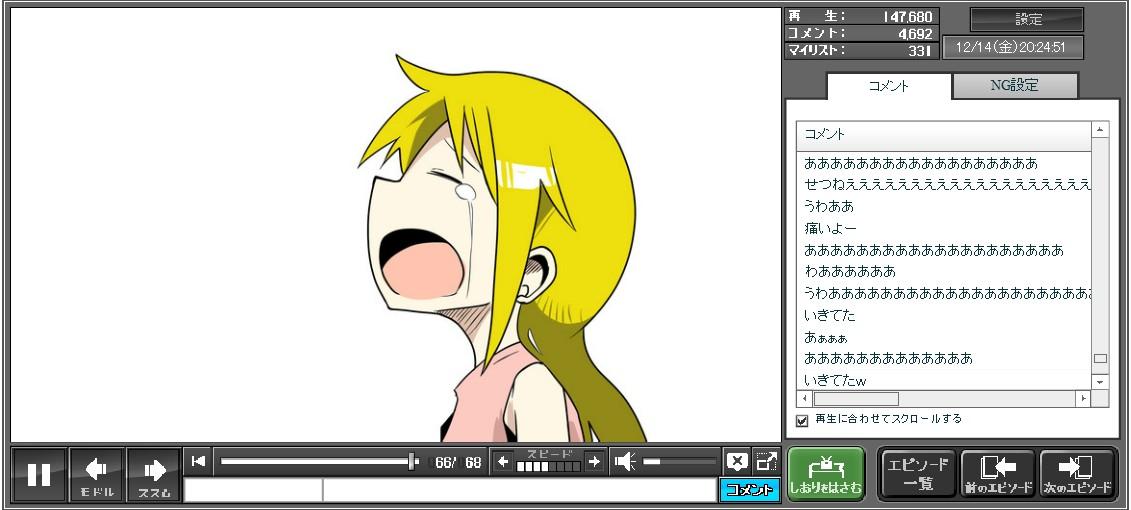The height and width of the screenshot is (510, 1131).
Task: Click the モドル rewind arrow button
Action: pyautogui.click(x=96, y=474)
